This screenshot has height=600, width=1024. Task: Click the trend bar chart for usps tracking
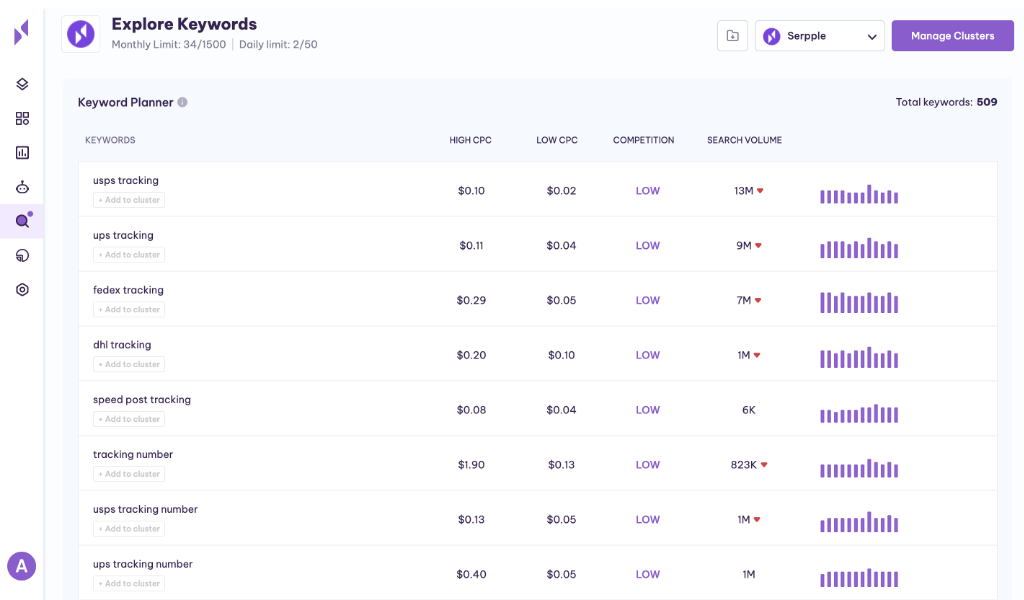859,194
